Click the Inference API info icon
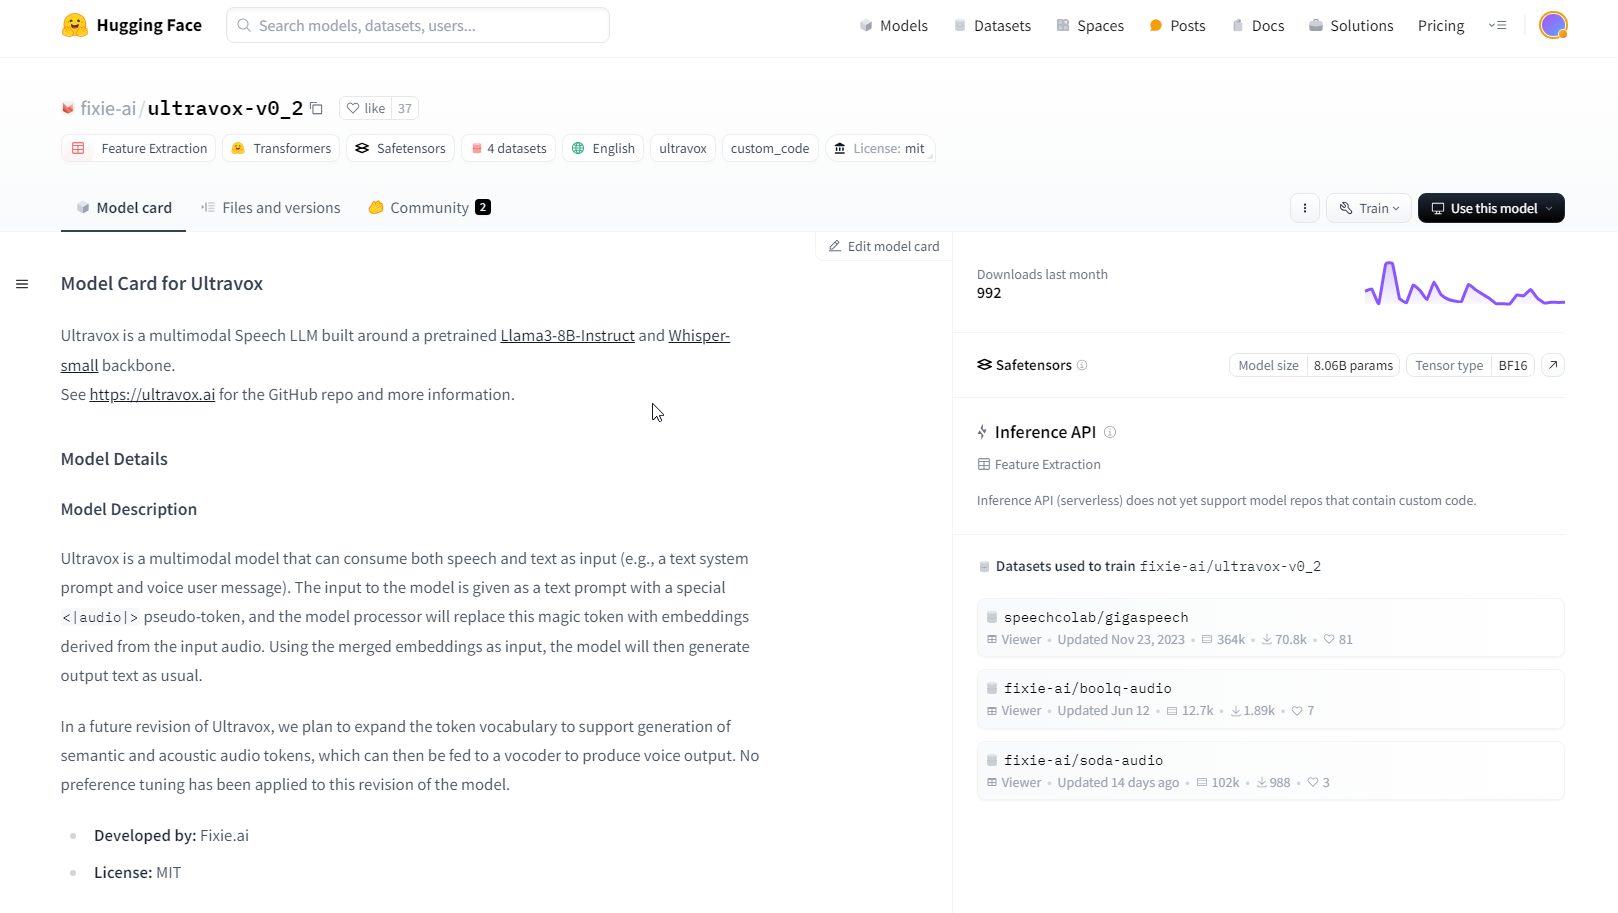This screenshot has height=913, width=1618. (1110, 432)
